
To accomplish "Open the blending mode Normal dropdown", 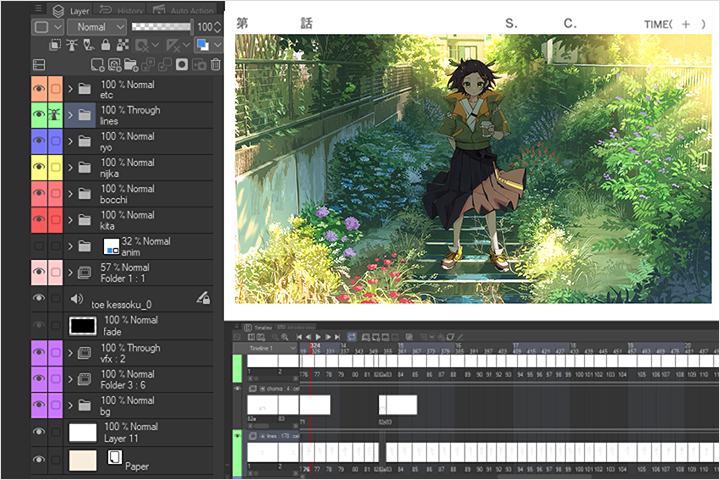I will click(x=96, y=27).
